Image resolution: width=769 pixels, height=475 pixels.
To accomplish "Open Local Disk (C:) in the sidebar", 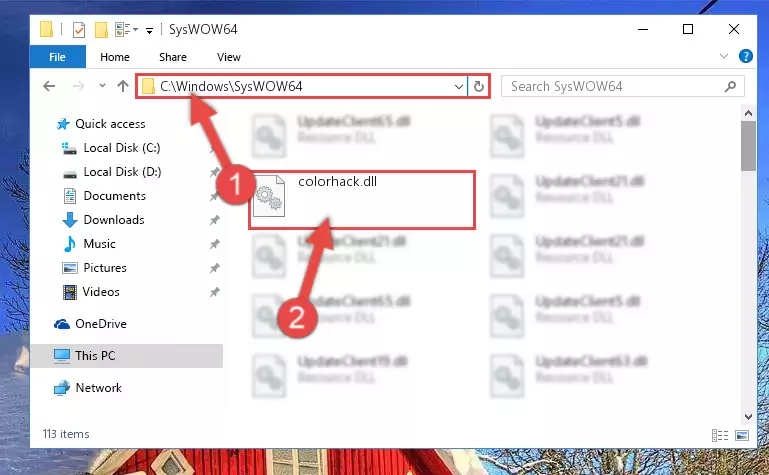I will tap(122, 148).
